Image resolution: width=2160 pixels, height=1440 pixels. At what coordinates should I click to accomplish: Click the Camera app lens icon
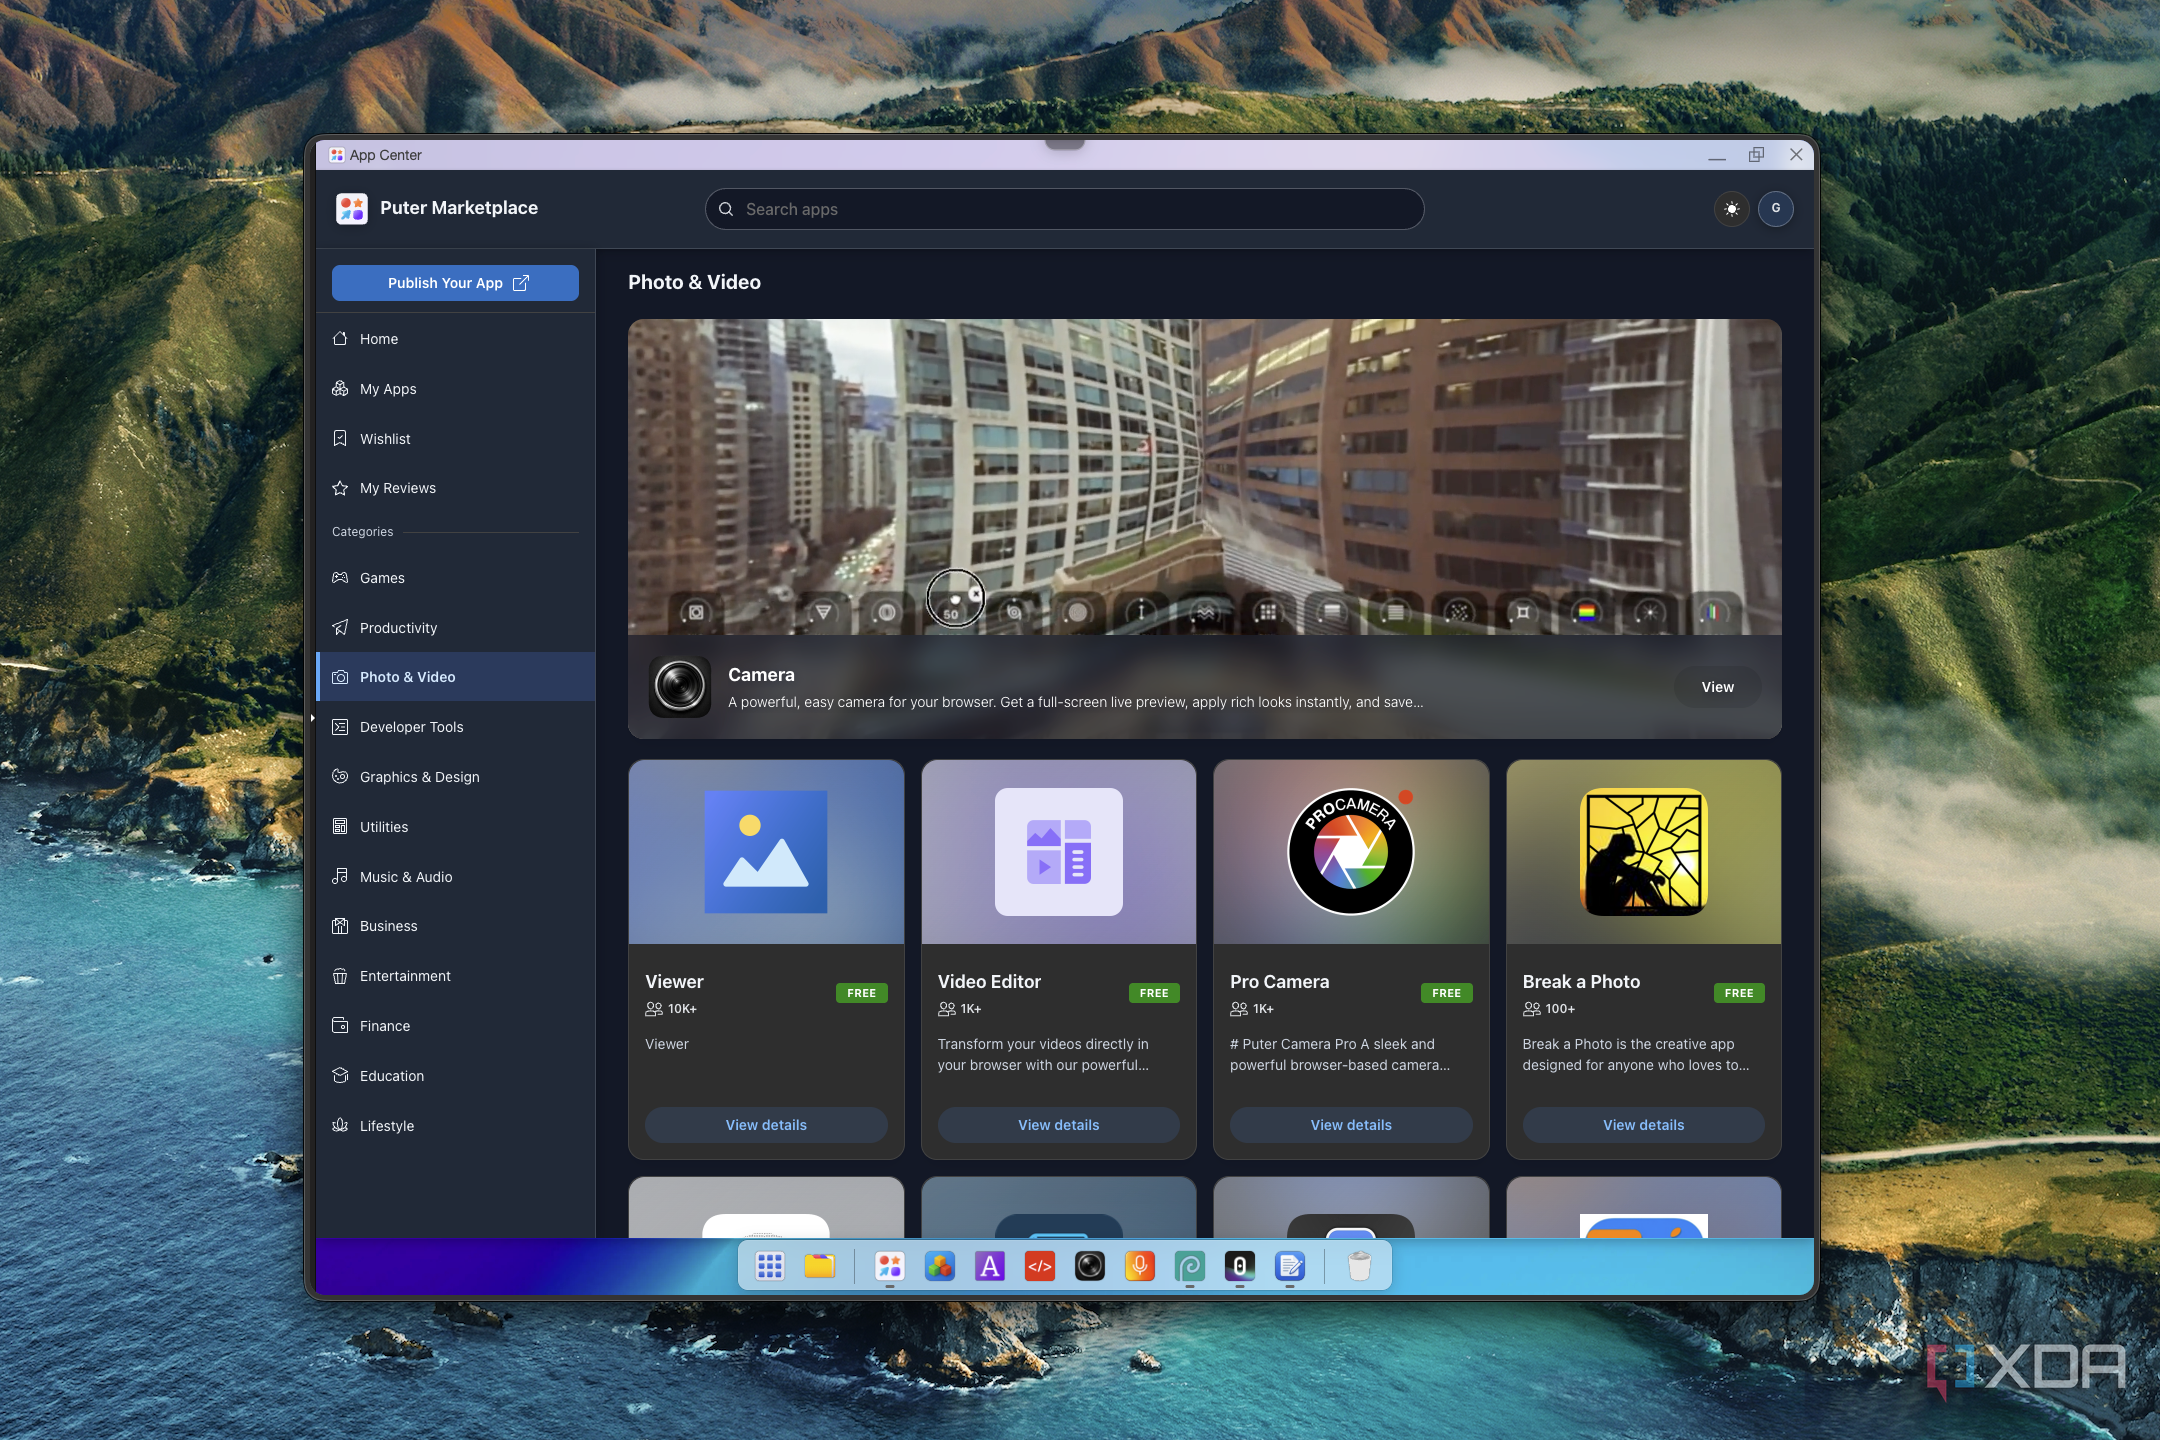pyautogui.click(x=680, y=687)
